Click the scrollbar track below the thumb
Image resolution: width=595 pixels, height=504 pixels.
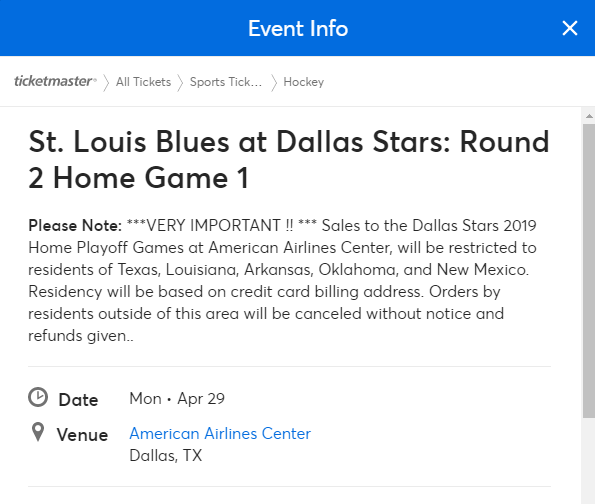click(589, 461)
